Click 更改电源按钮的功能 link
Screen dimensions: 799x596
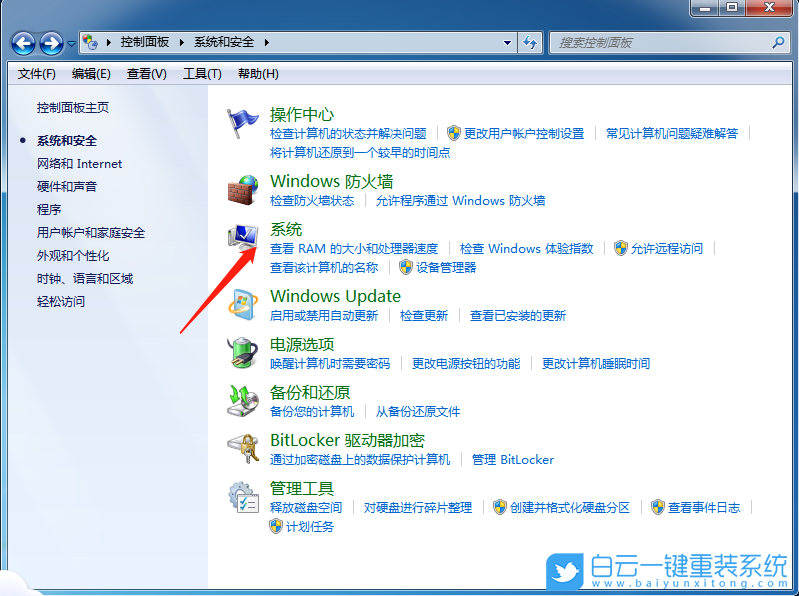[466, 363]
